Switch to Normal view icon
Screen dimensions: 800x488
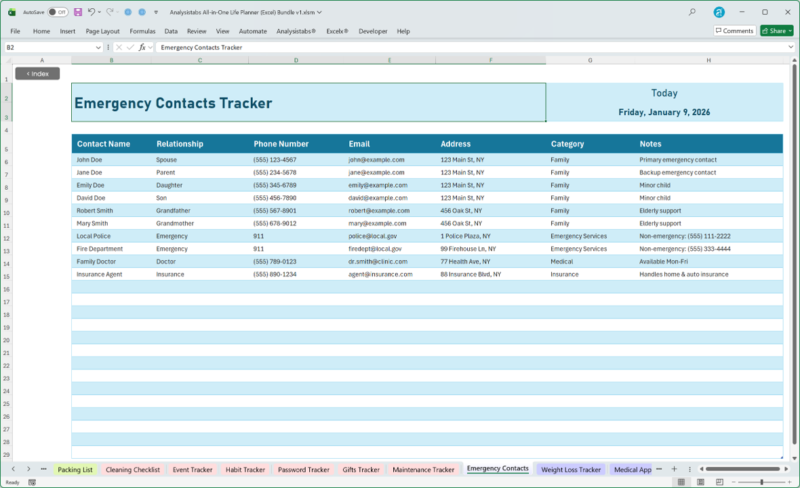pos(681,482)
